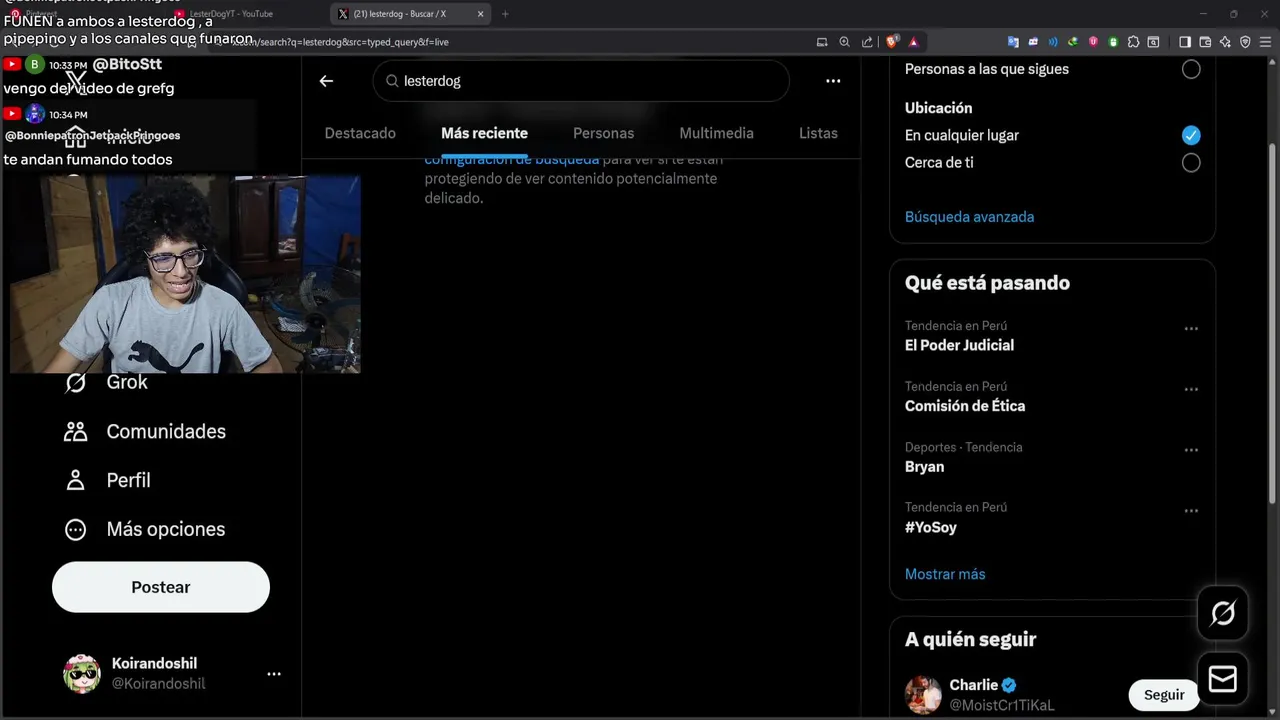Open options for #YoSoy trend
Screen dimensions: 1280x720
[x=1191, y=511]
